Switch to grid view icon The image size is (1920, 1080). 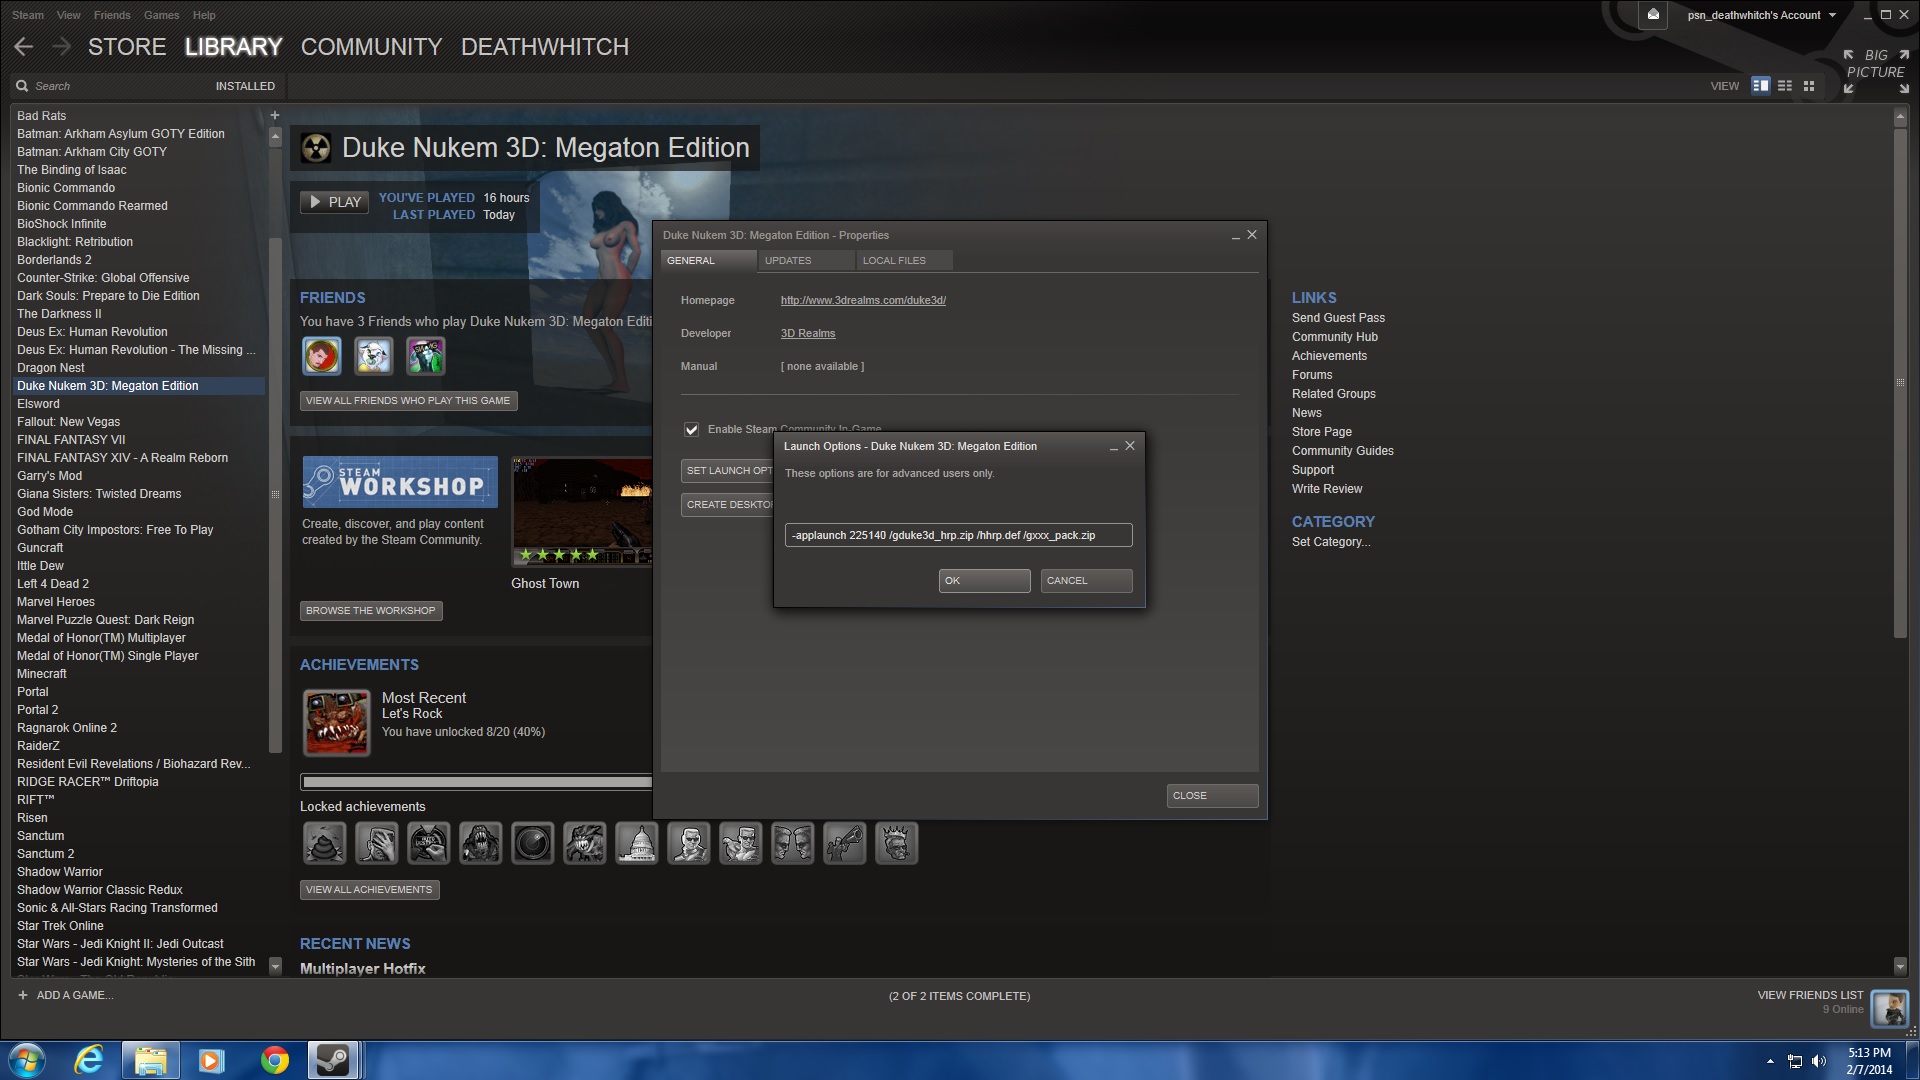point(1809,86)
